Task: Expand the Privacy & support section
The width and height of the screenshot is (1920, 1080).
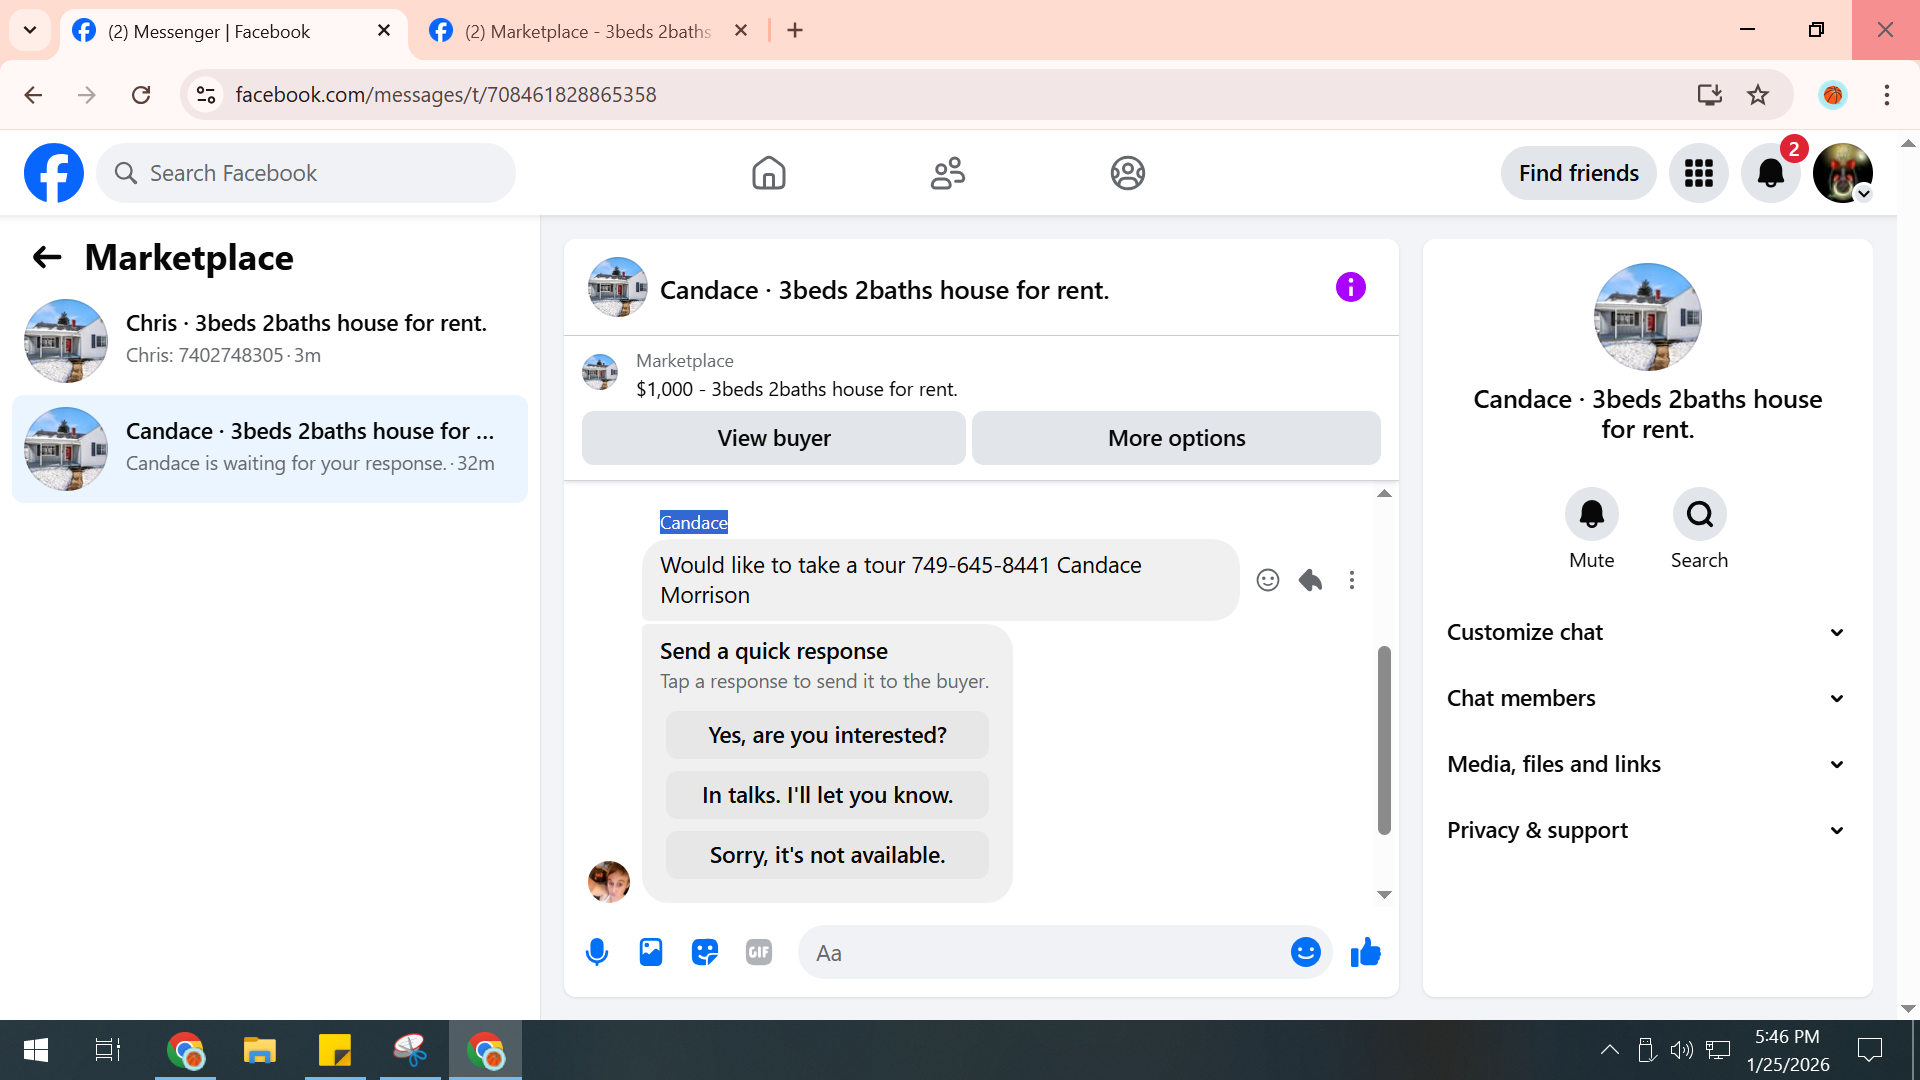Action: (1647, 830)
